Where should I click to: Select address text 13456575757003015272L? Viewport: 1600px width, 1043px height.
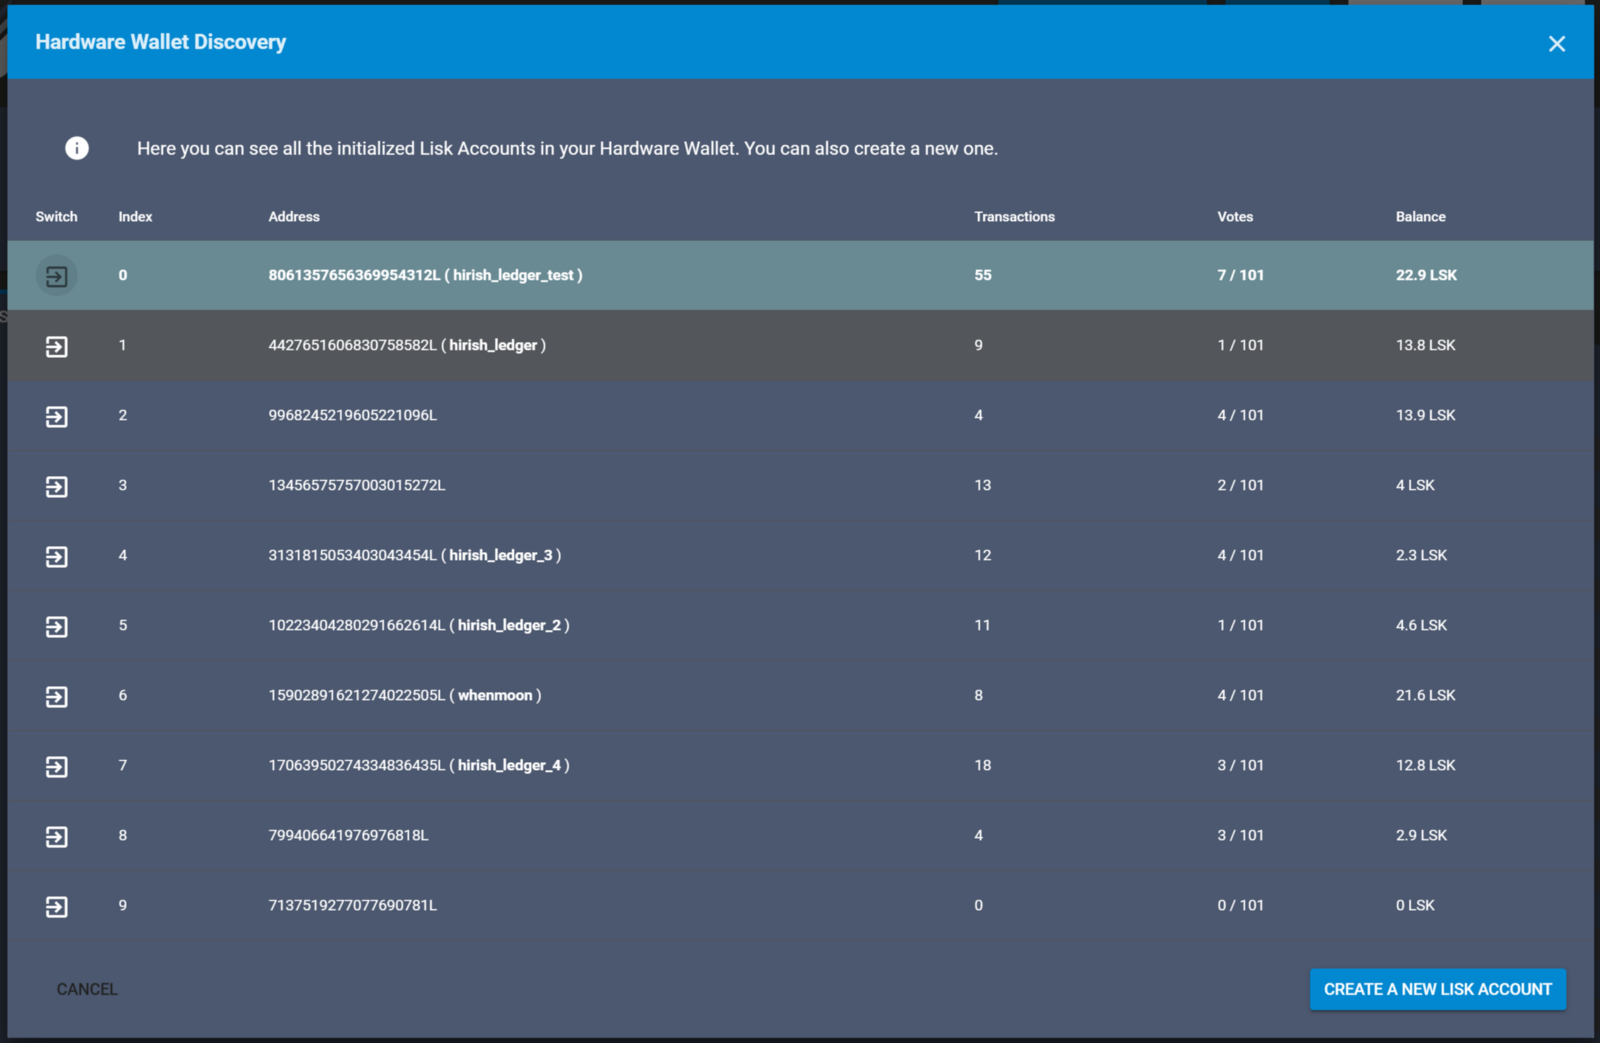point(356,485)
